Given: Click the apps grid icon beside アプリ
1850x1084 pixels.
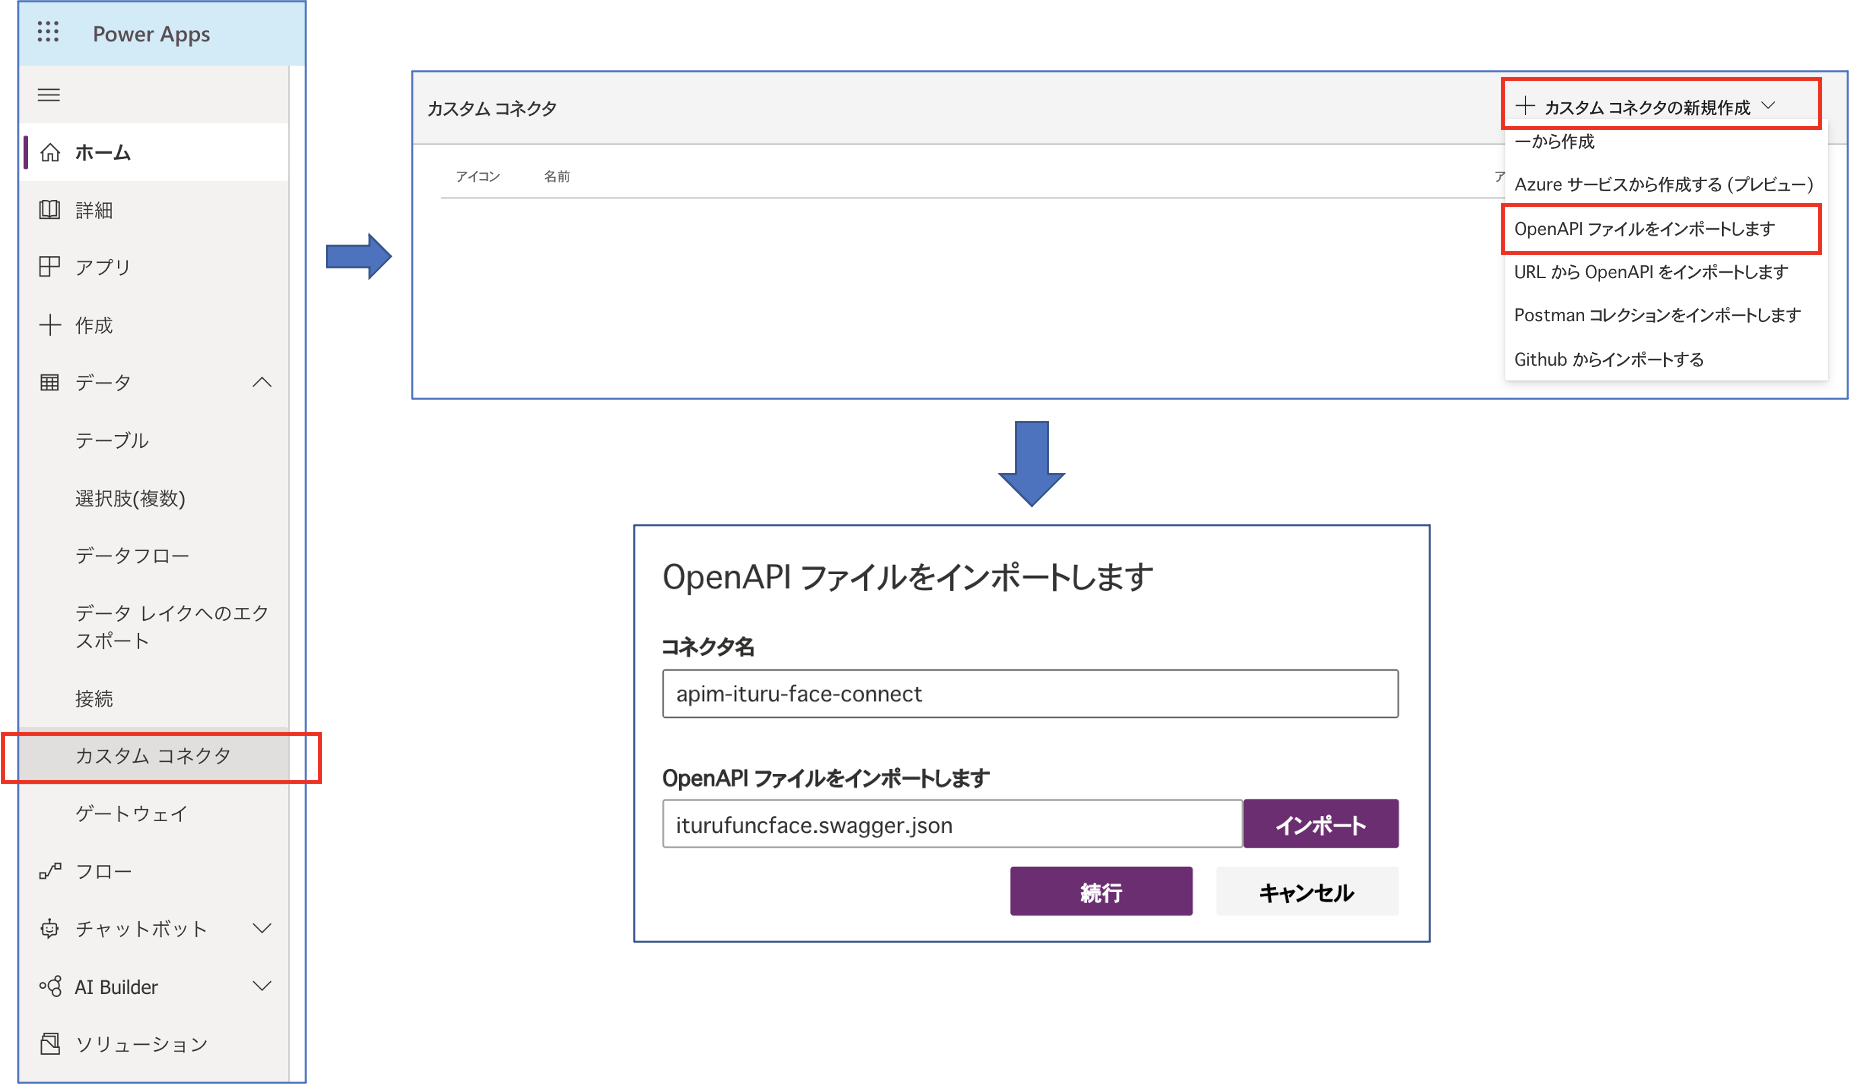Looking at the screenshot, I should point(49,266).
